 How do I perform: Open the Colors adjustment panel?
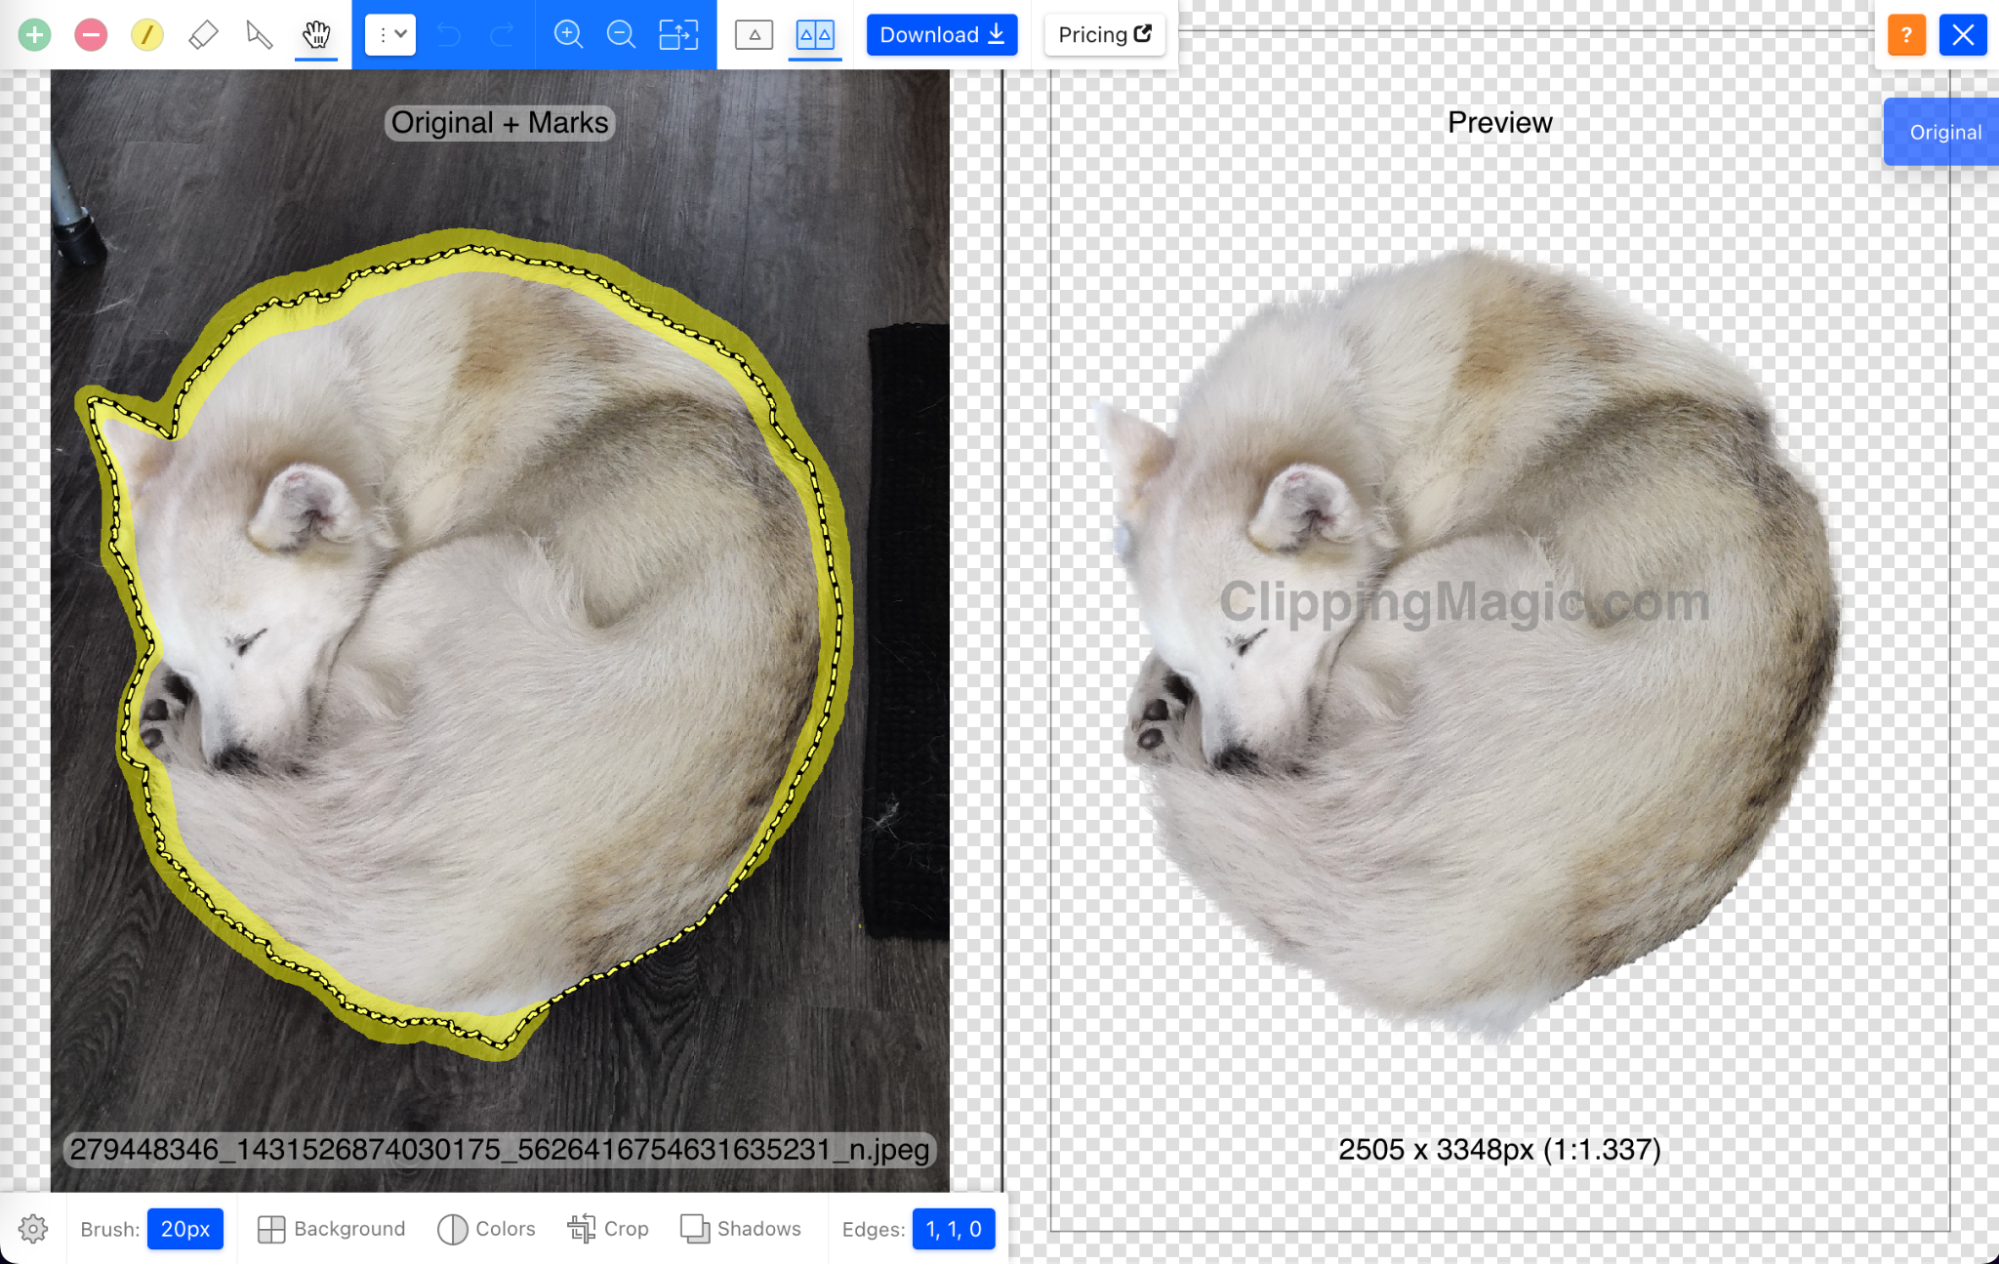487,1229
